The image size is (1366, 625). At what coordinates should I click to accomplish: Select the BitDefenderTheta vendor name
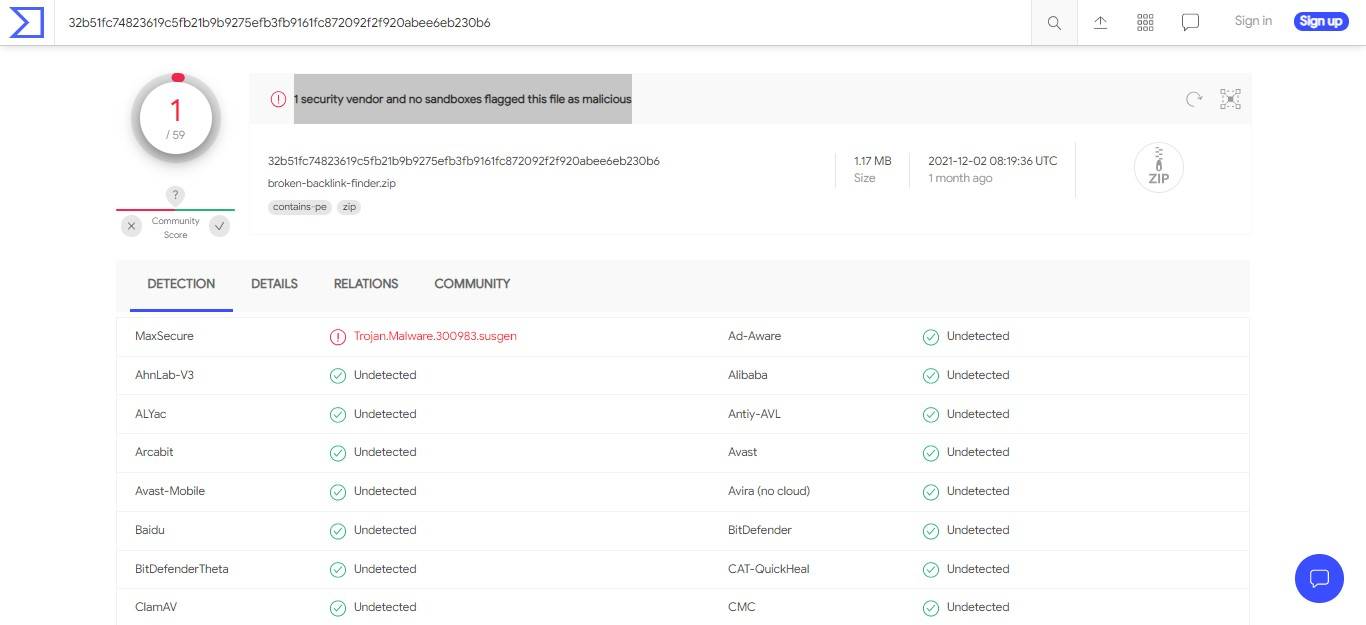pos(182,569)
